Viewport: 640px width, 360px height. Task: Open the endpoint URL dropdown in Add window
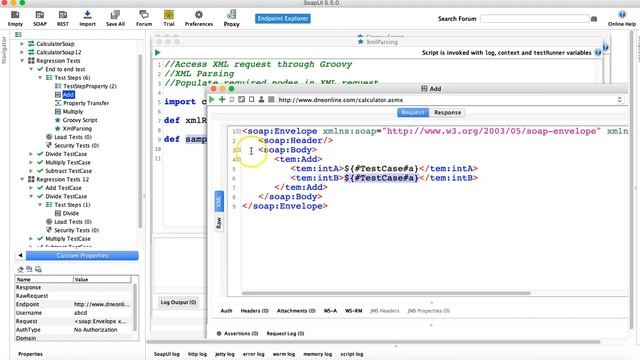(x=619, y=100)
